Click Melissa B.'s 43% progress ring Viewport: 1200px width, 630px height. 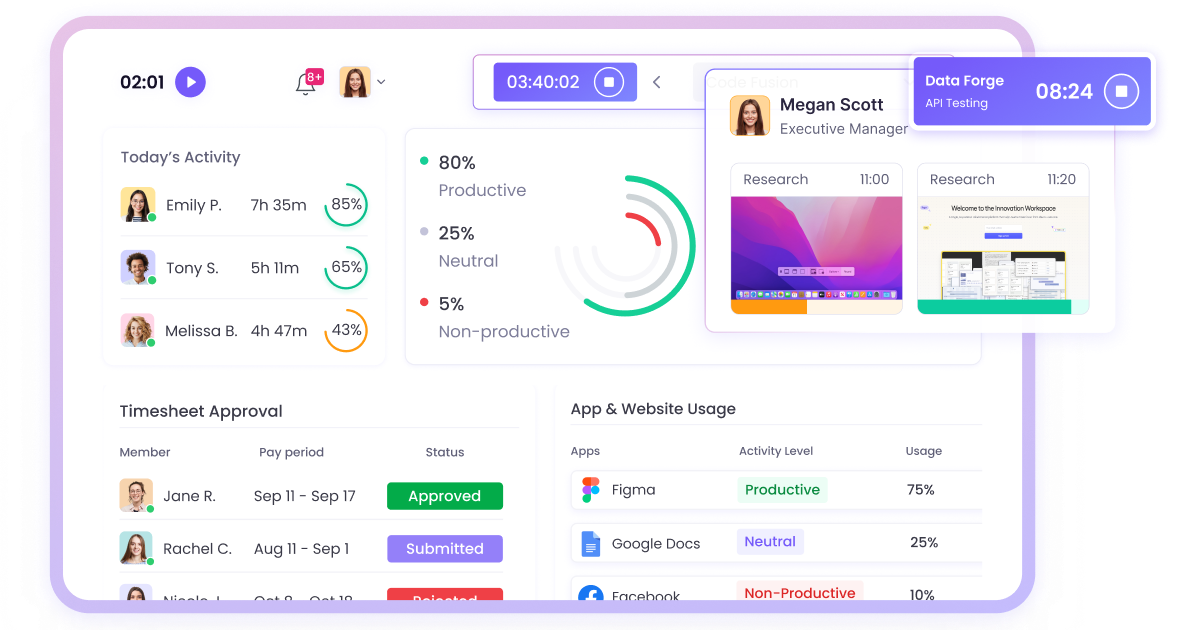click(346, 330)
